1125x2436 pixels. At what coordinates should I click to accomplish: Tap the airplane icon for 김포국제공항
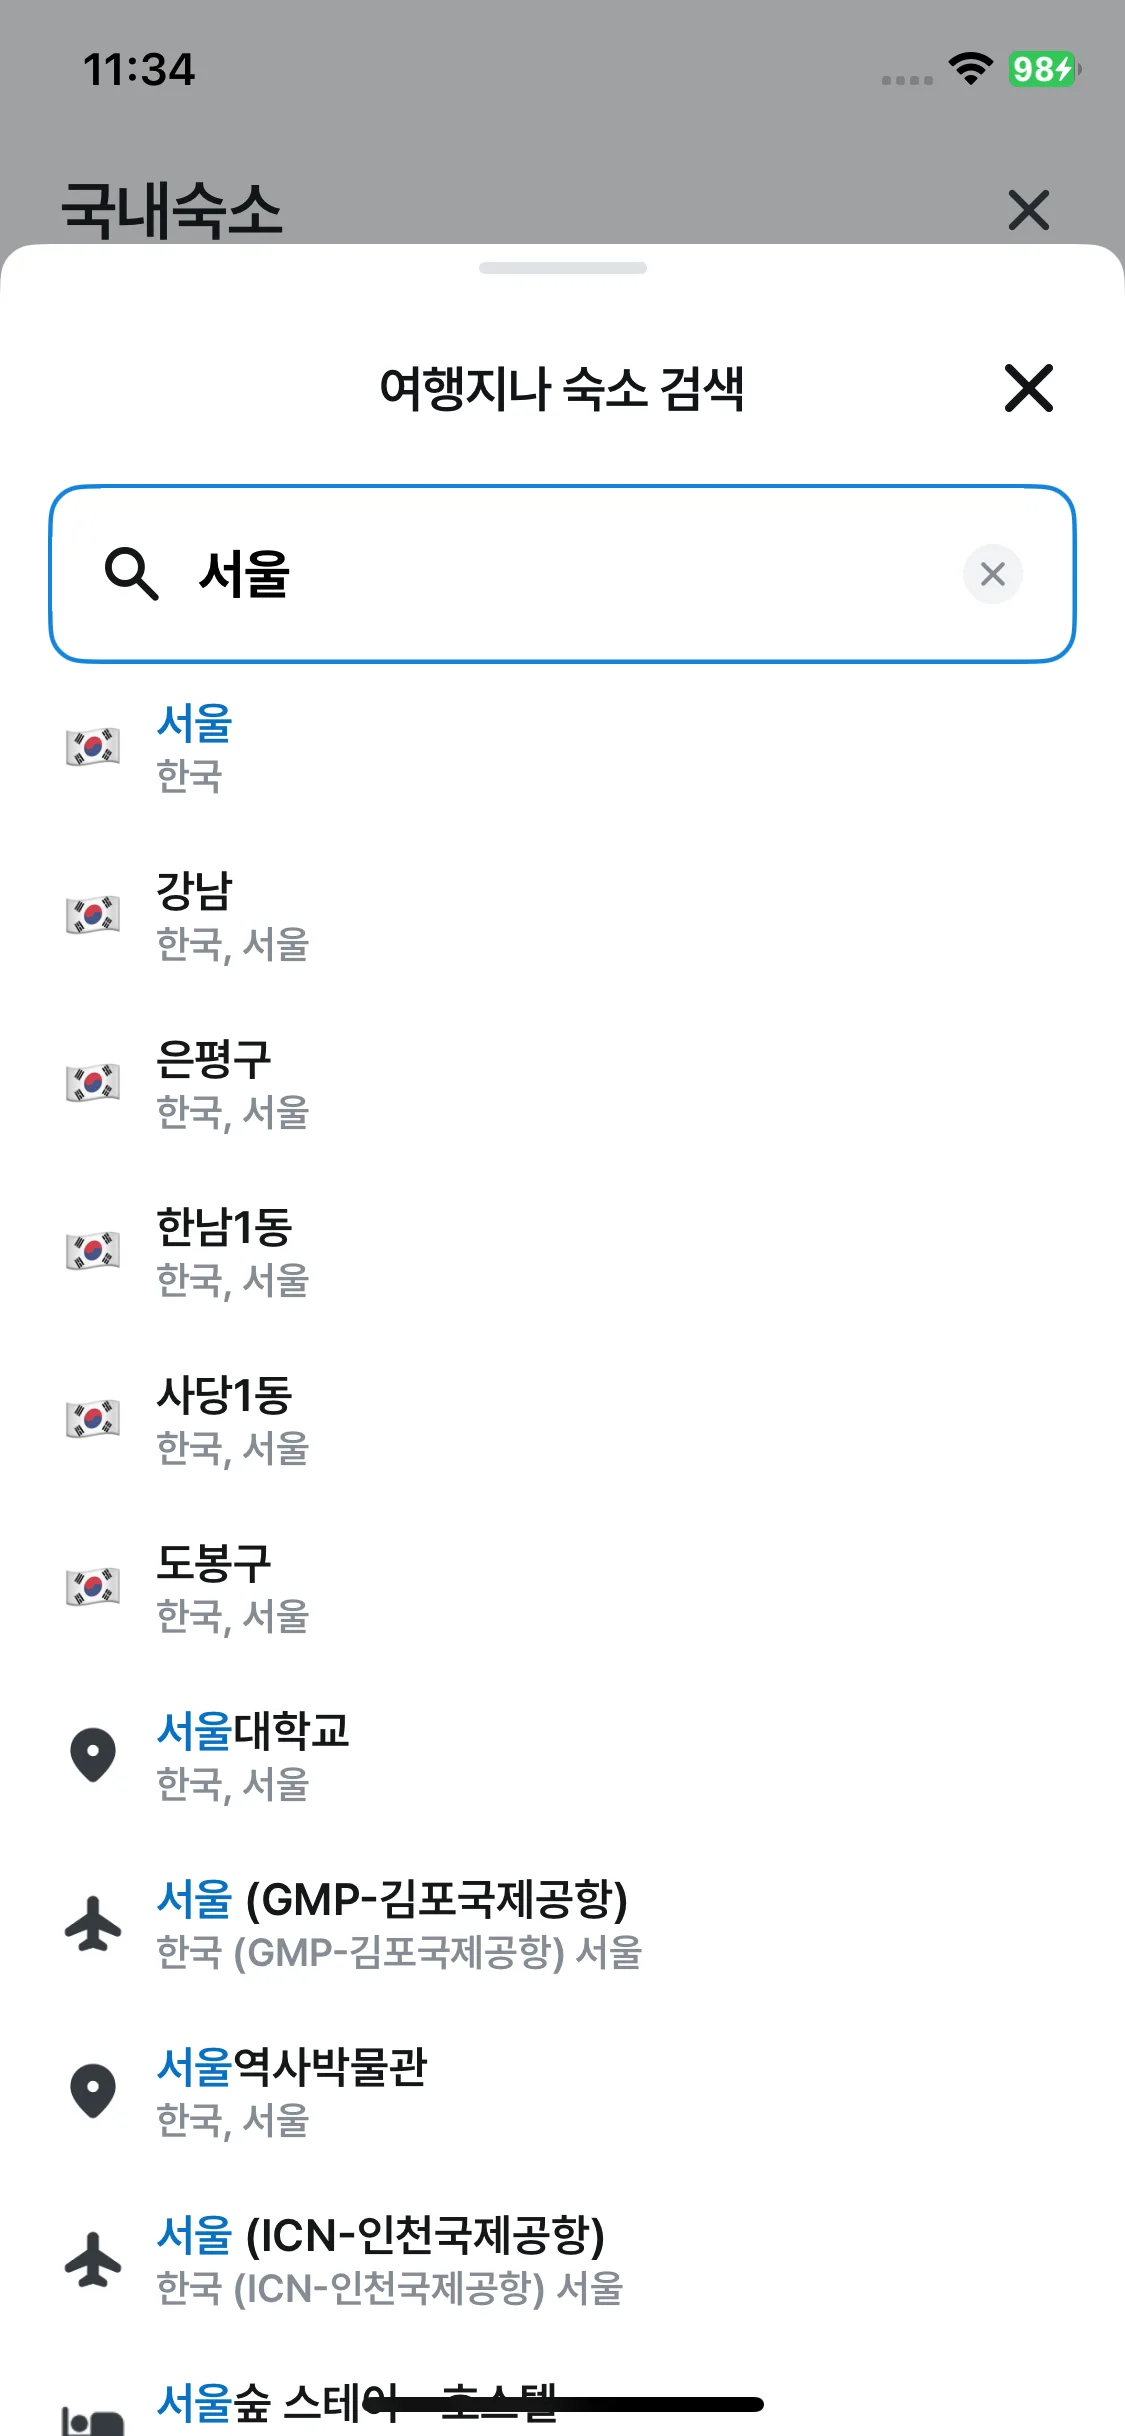[93, 1923]
